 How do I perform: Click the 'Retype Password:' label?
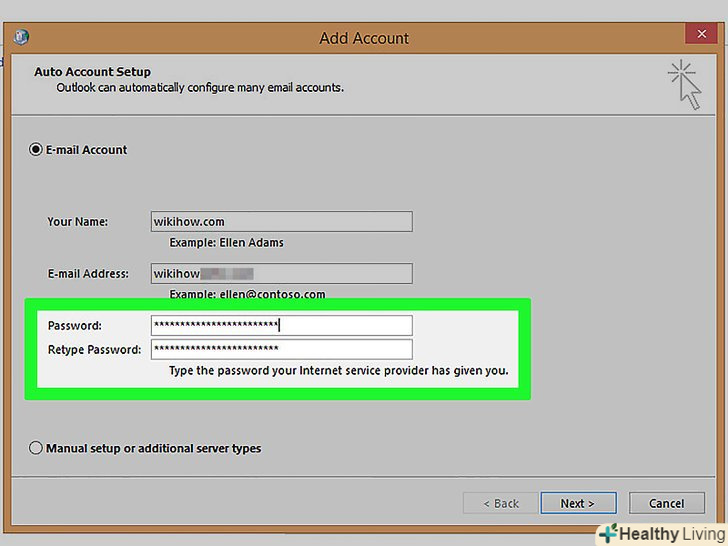[94, 350]
